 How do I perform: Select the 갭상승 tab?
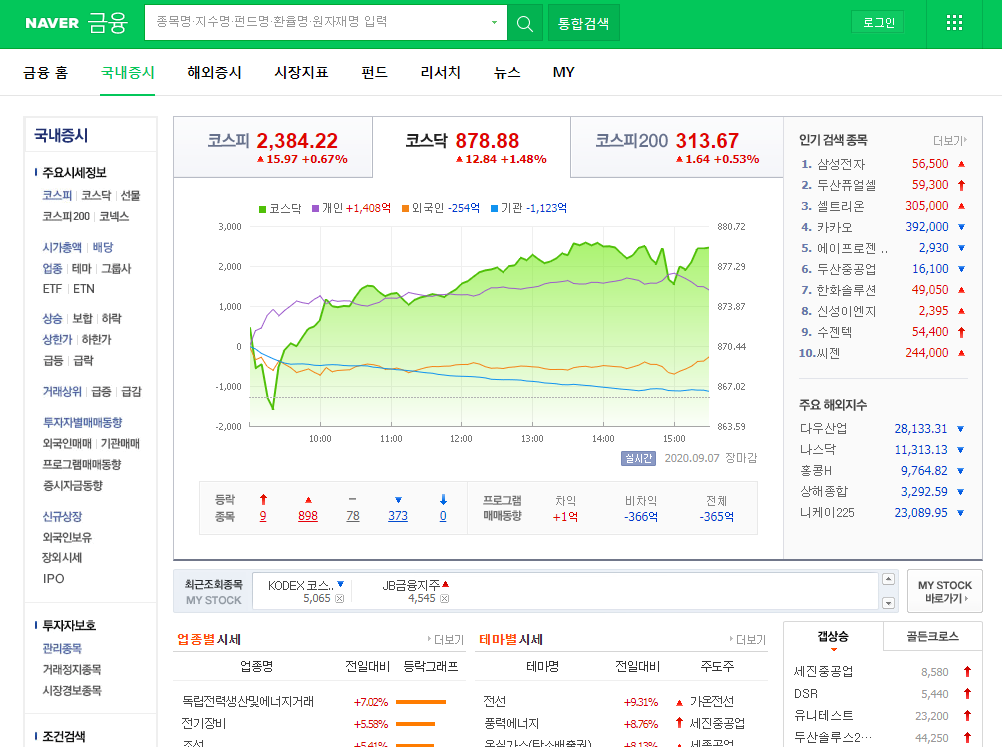tap(833, 636)
